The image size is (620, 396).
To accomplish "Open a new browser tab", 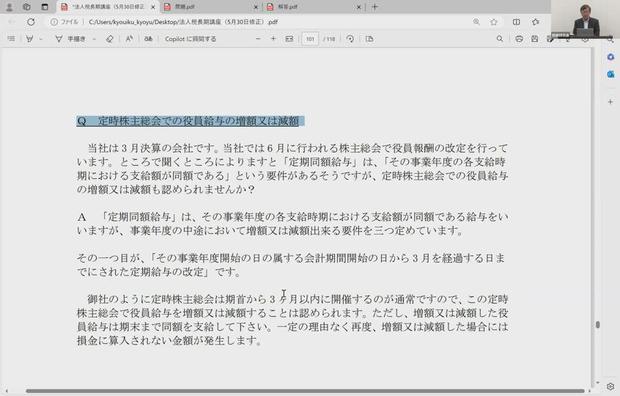I will (375, 7).
